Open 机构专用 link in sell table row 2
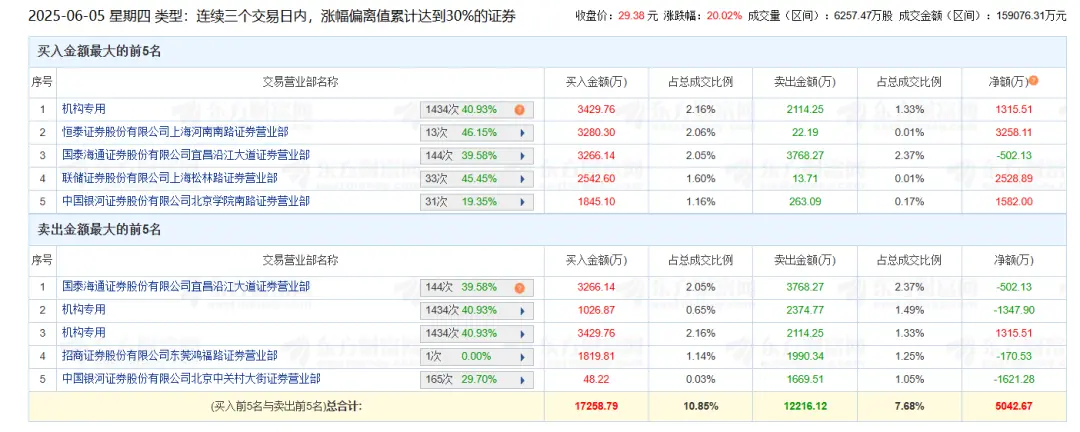Image resolution: width=1080 pixels, height=432 pixels. (83, 310)
